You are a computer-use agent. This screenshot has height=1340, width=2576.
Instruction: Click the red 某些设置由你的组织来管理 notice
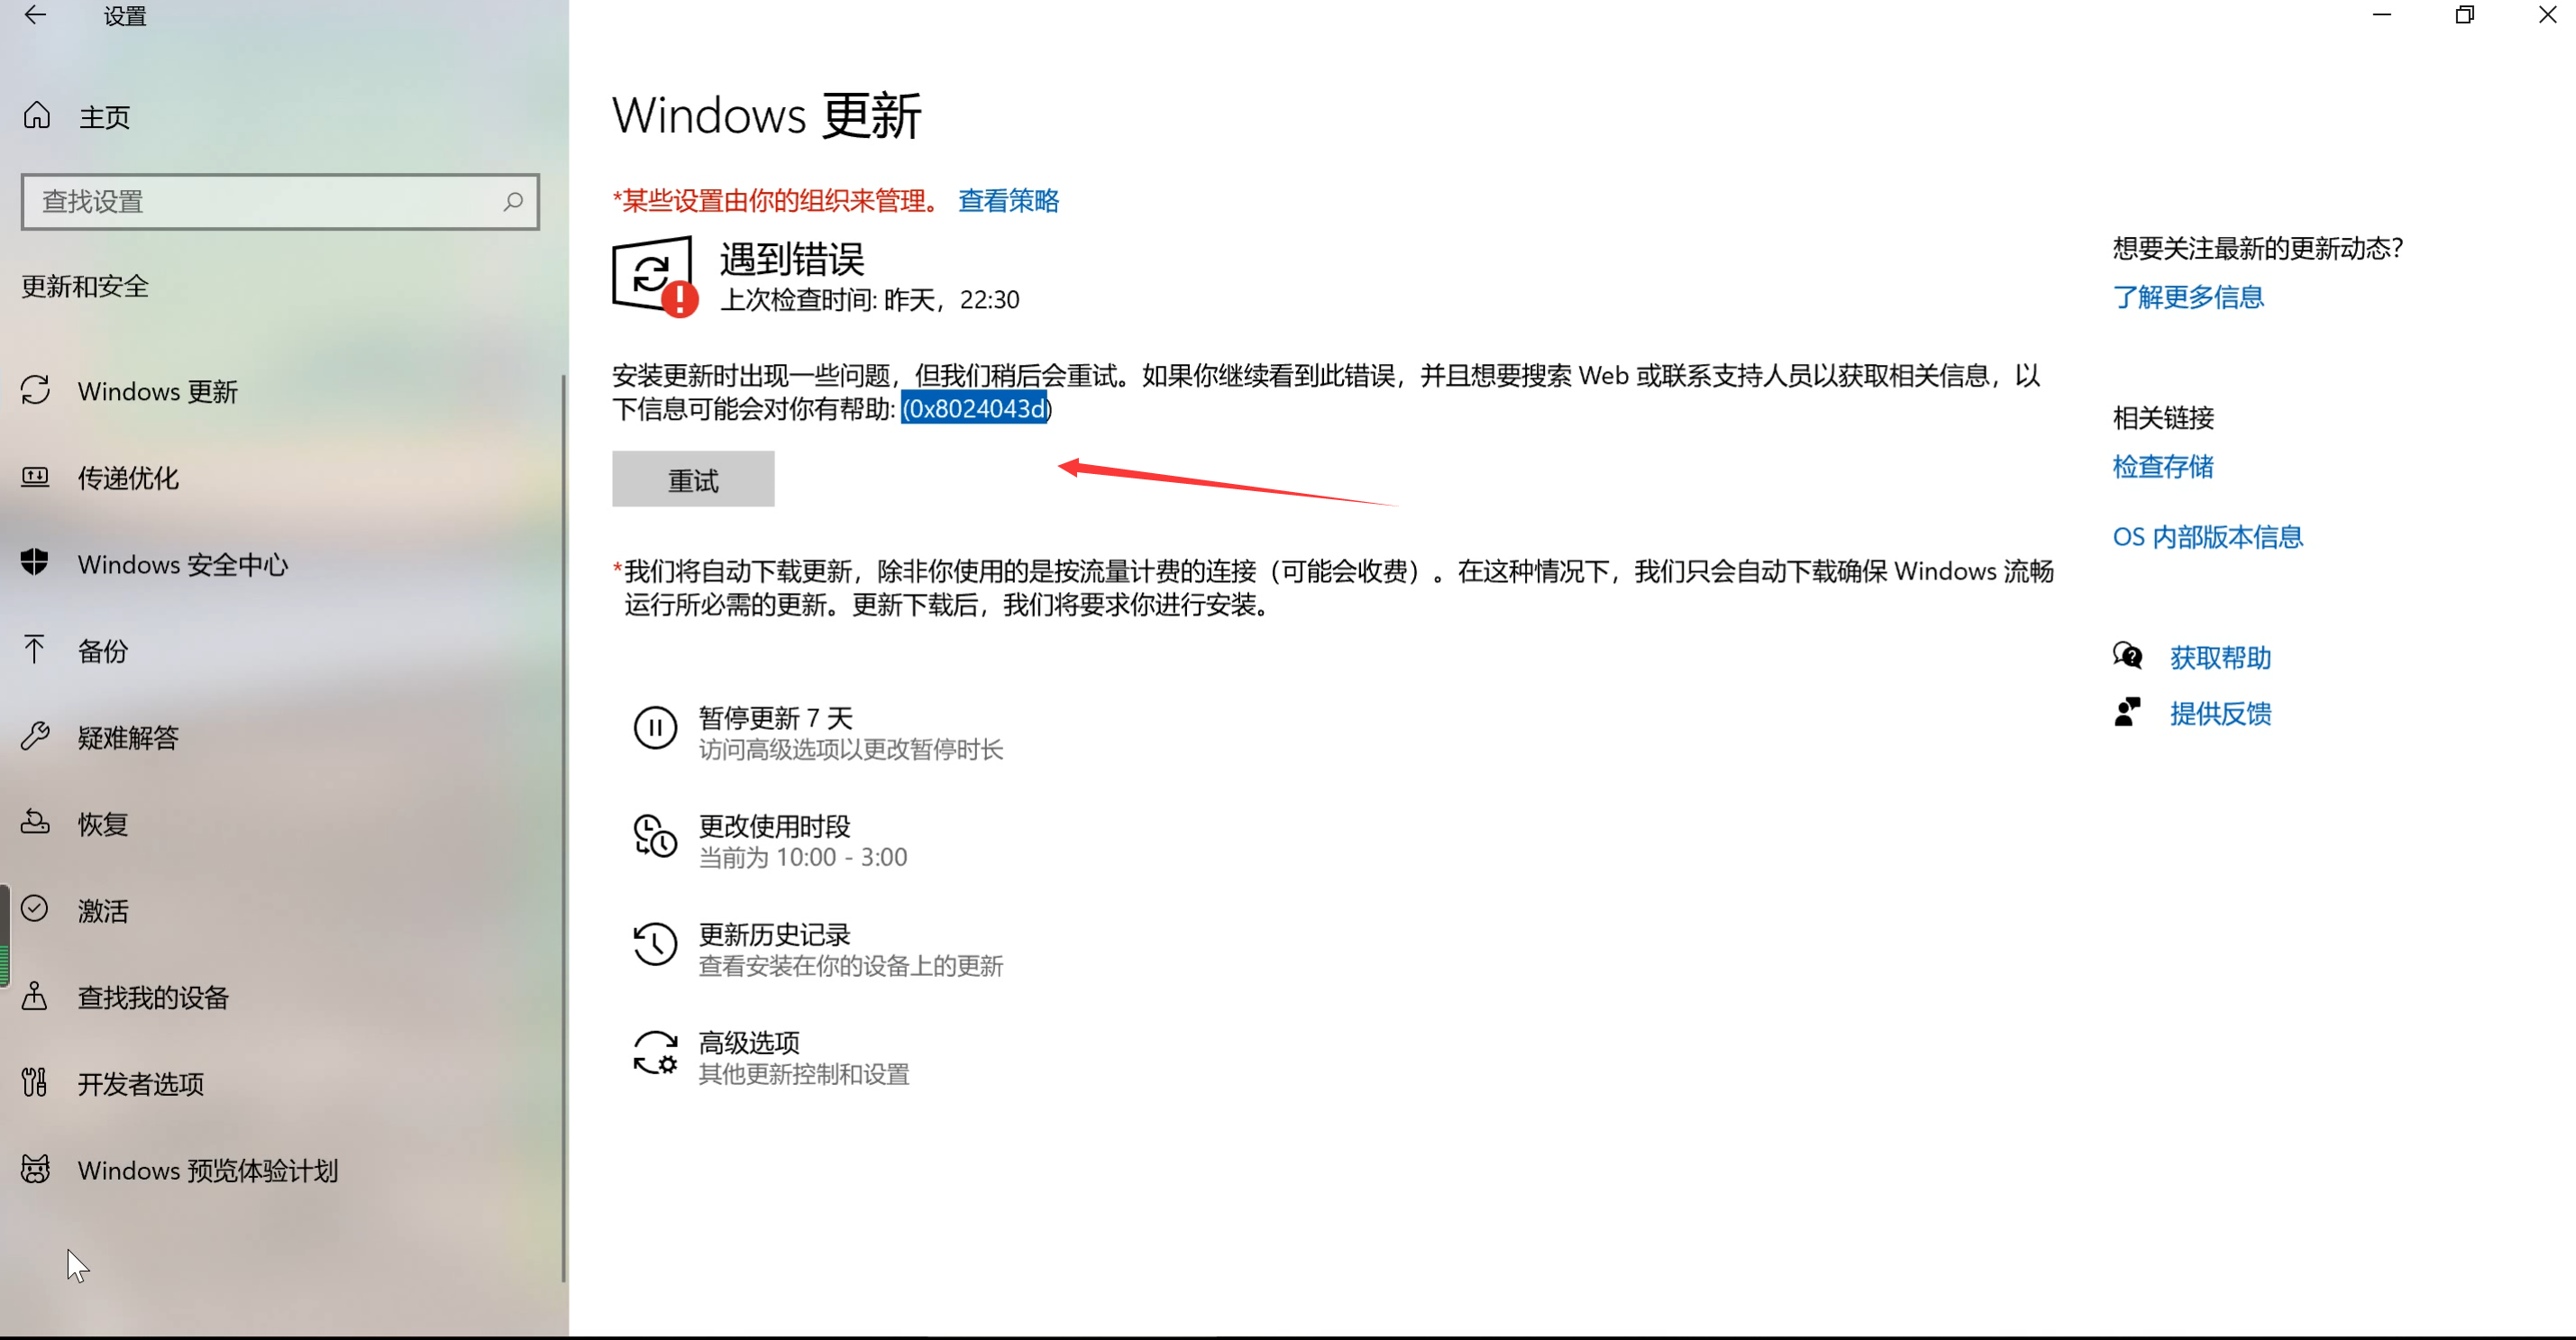[x=775, y=200]
